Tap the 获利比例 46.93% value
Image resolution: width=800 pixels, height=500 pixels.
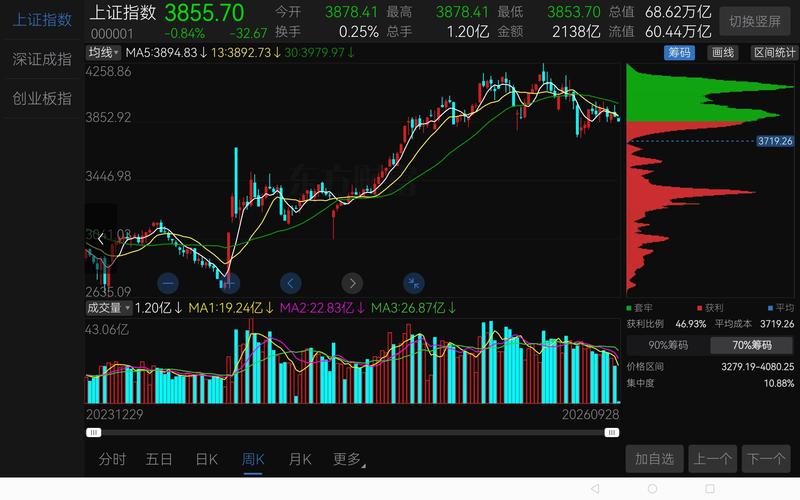[x=690, y=324]
